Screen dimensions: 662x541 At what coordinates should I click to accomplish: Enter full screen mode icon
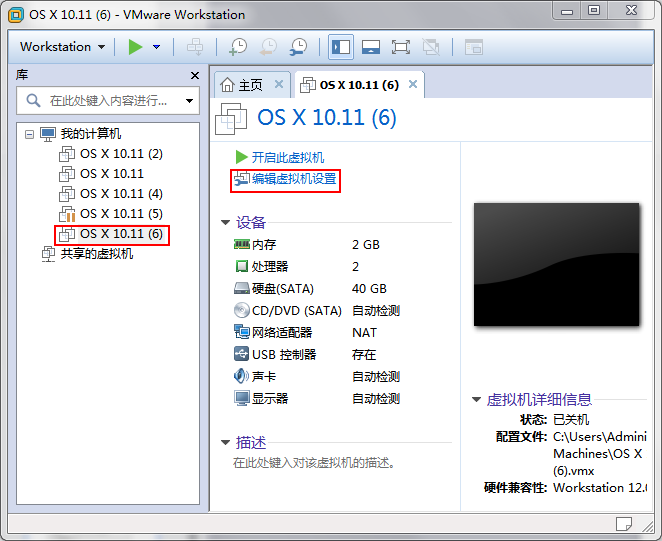pos(401,47)
